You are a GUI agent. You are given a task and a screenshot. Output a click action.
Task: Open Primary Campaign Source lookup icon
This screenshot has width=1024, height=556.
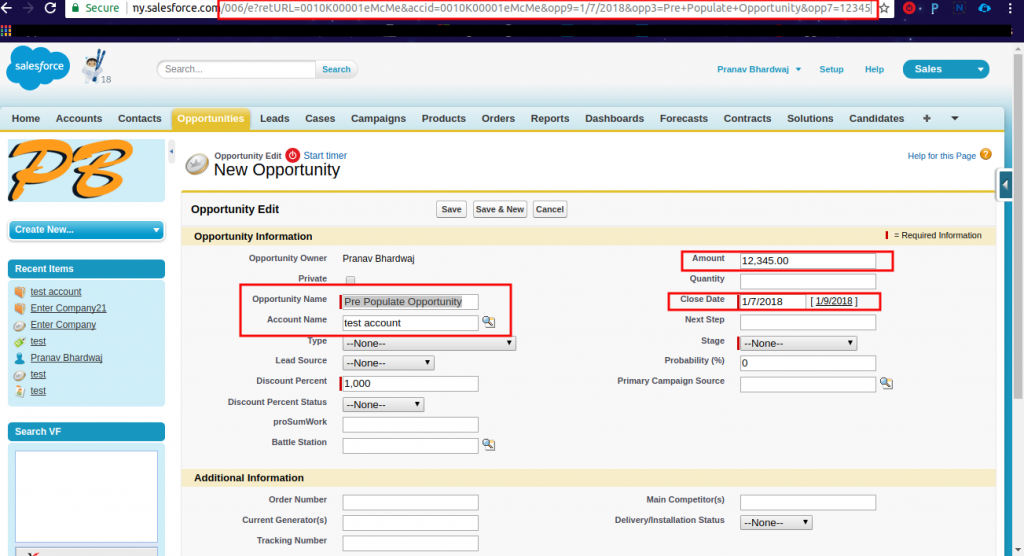coord(886,384)
